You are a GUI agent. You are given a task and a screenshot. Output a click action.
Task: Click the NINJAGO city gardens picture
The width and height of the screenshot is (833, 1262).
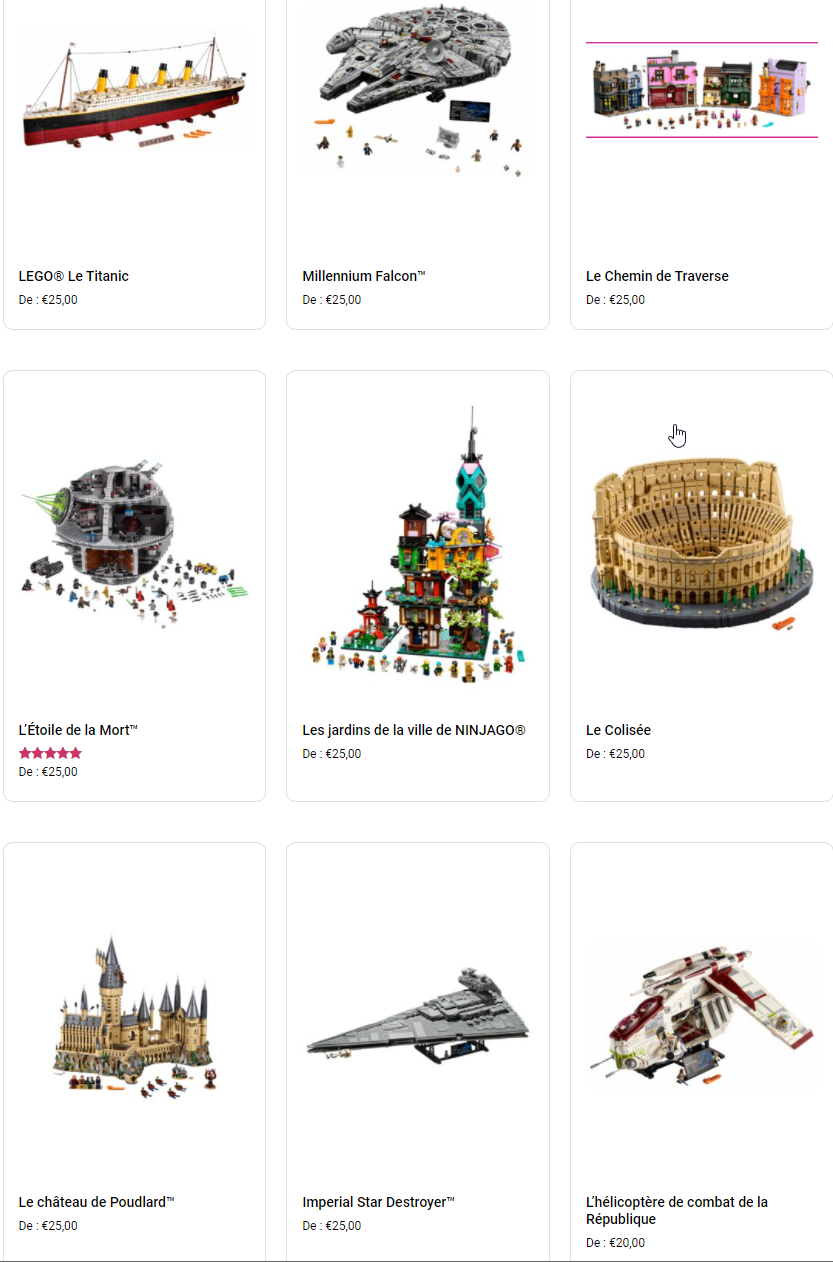click(418, 546)
